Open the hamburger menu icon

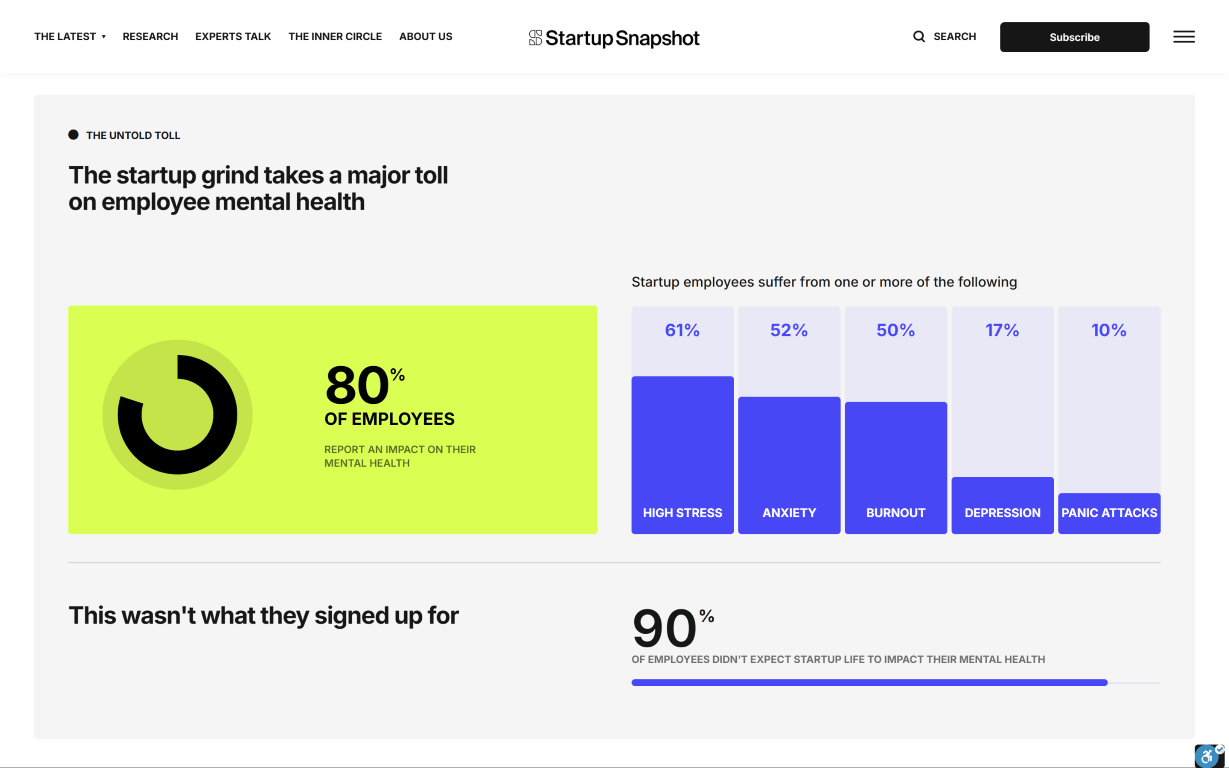[1184, 36]
